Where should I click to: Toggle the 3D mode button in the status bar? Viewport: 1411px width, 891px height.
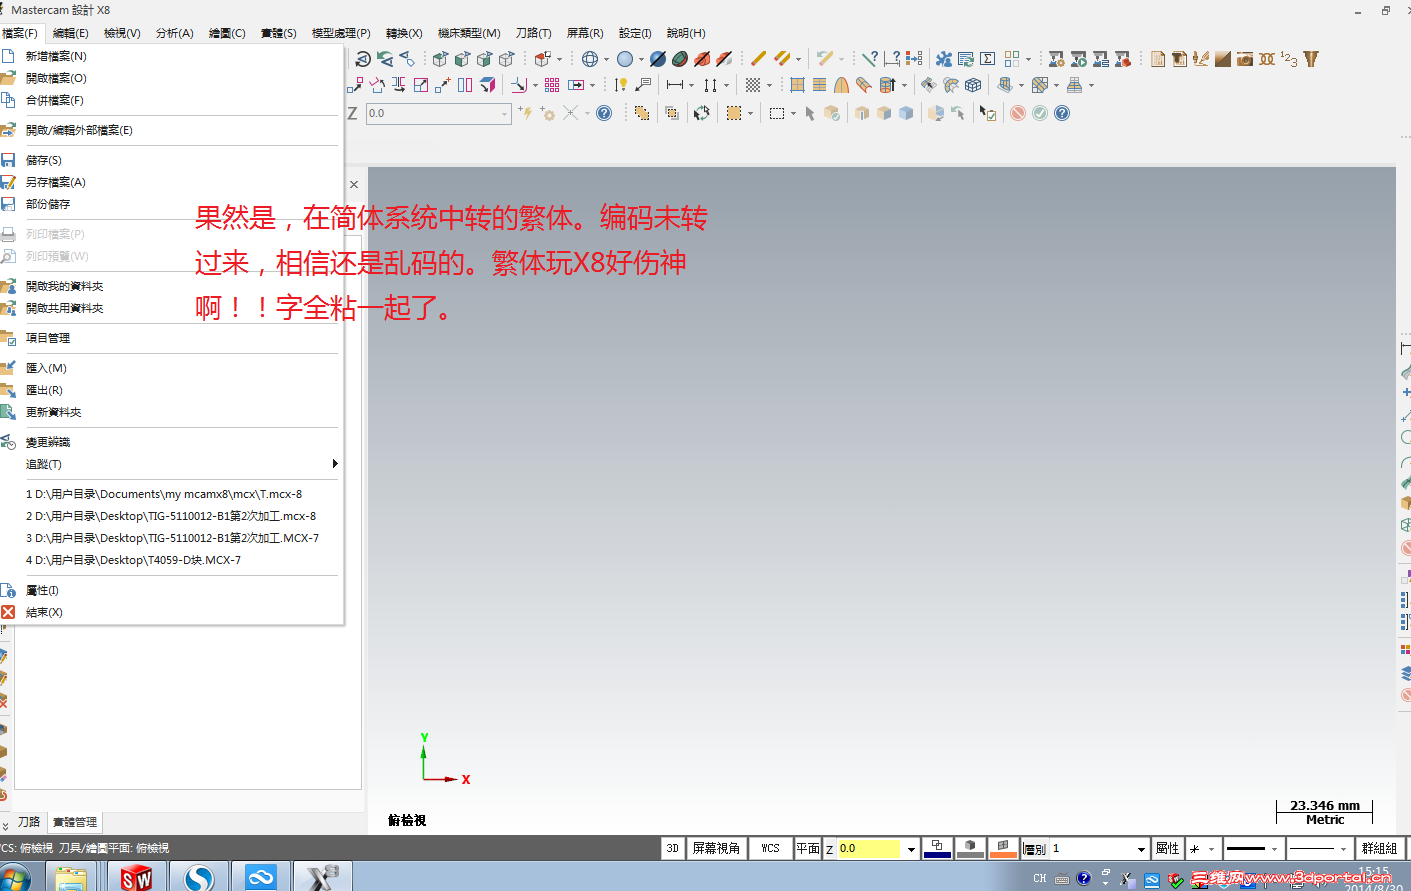click(673, 848)
